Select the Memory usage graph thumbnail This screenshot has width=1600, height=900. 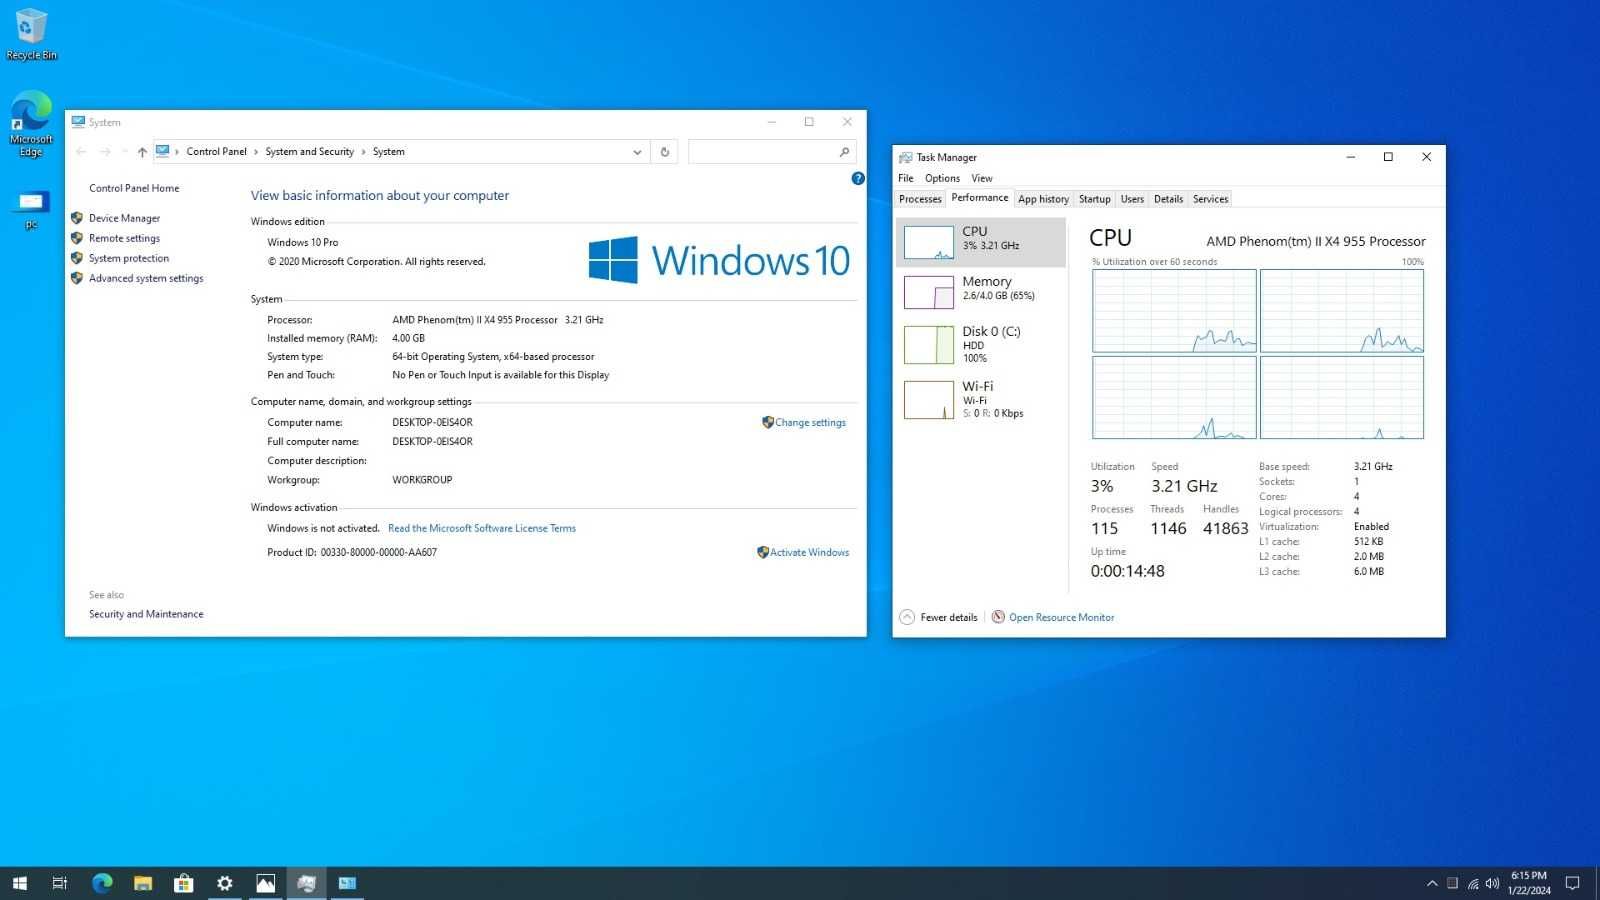tap(928, 292)
